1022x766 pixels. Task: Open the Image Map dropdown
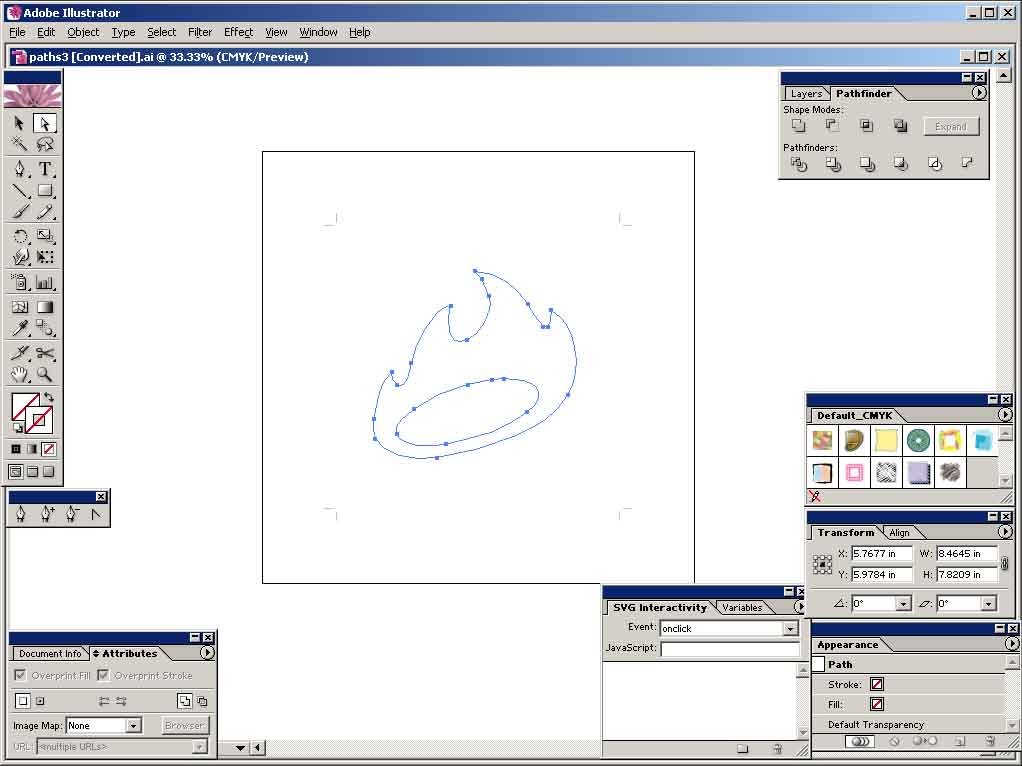(x=134, y=726)
